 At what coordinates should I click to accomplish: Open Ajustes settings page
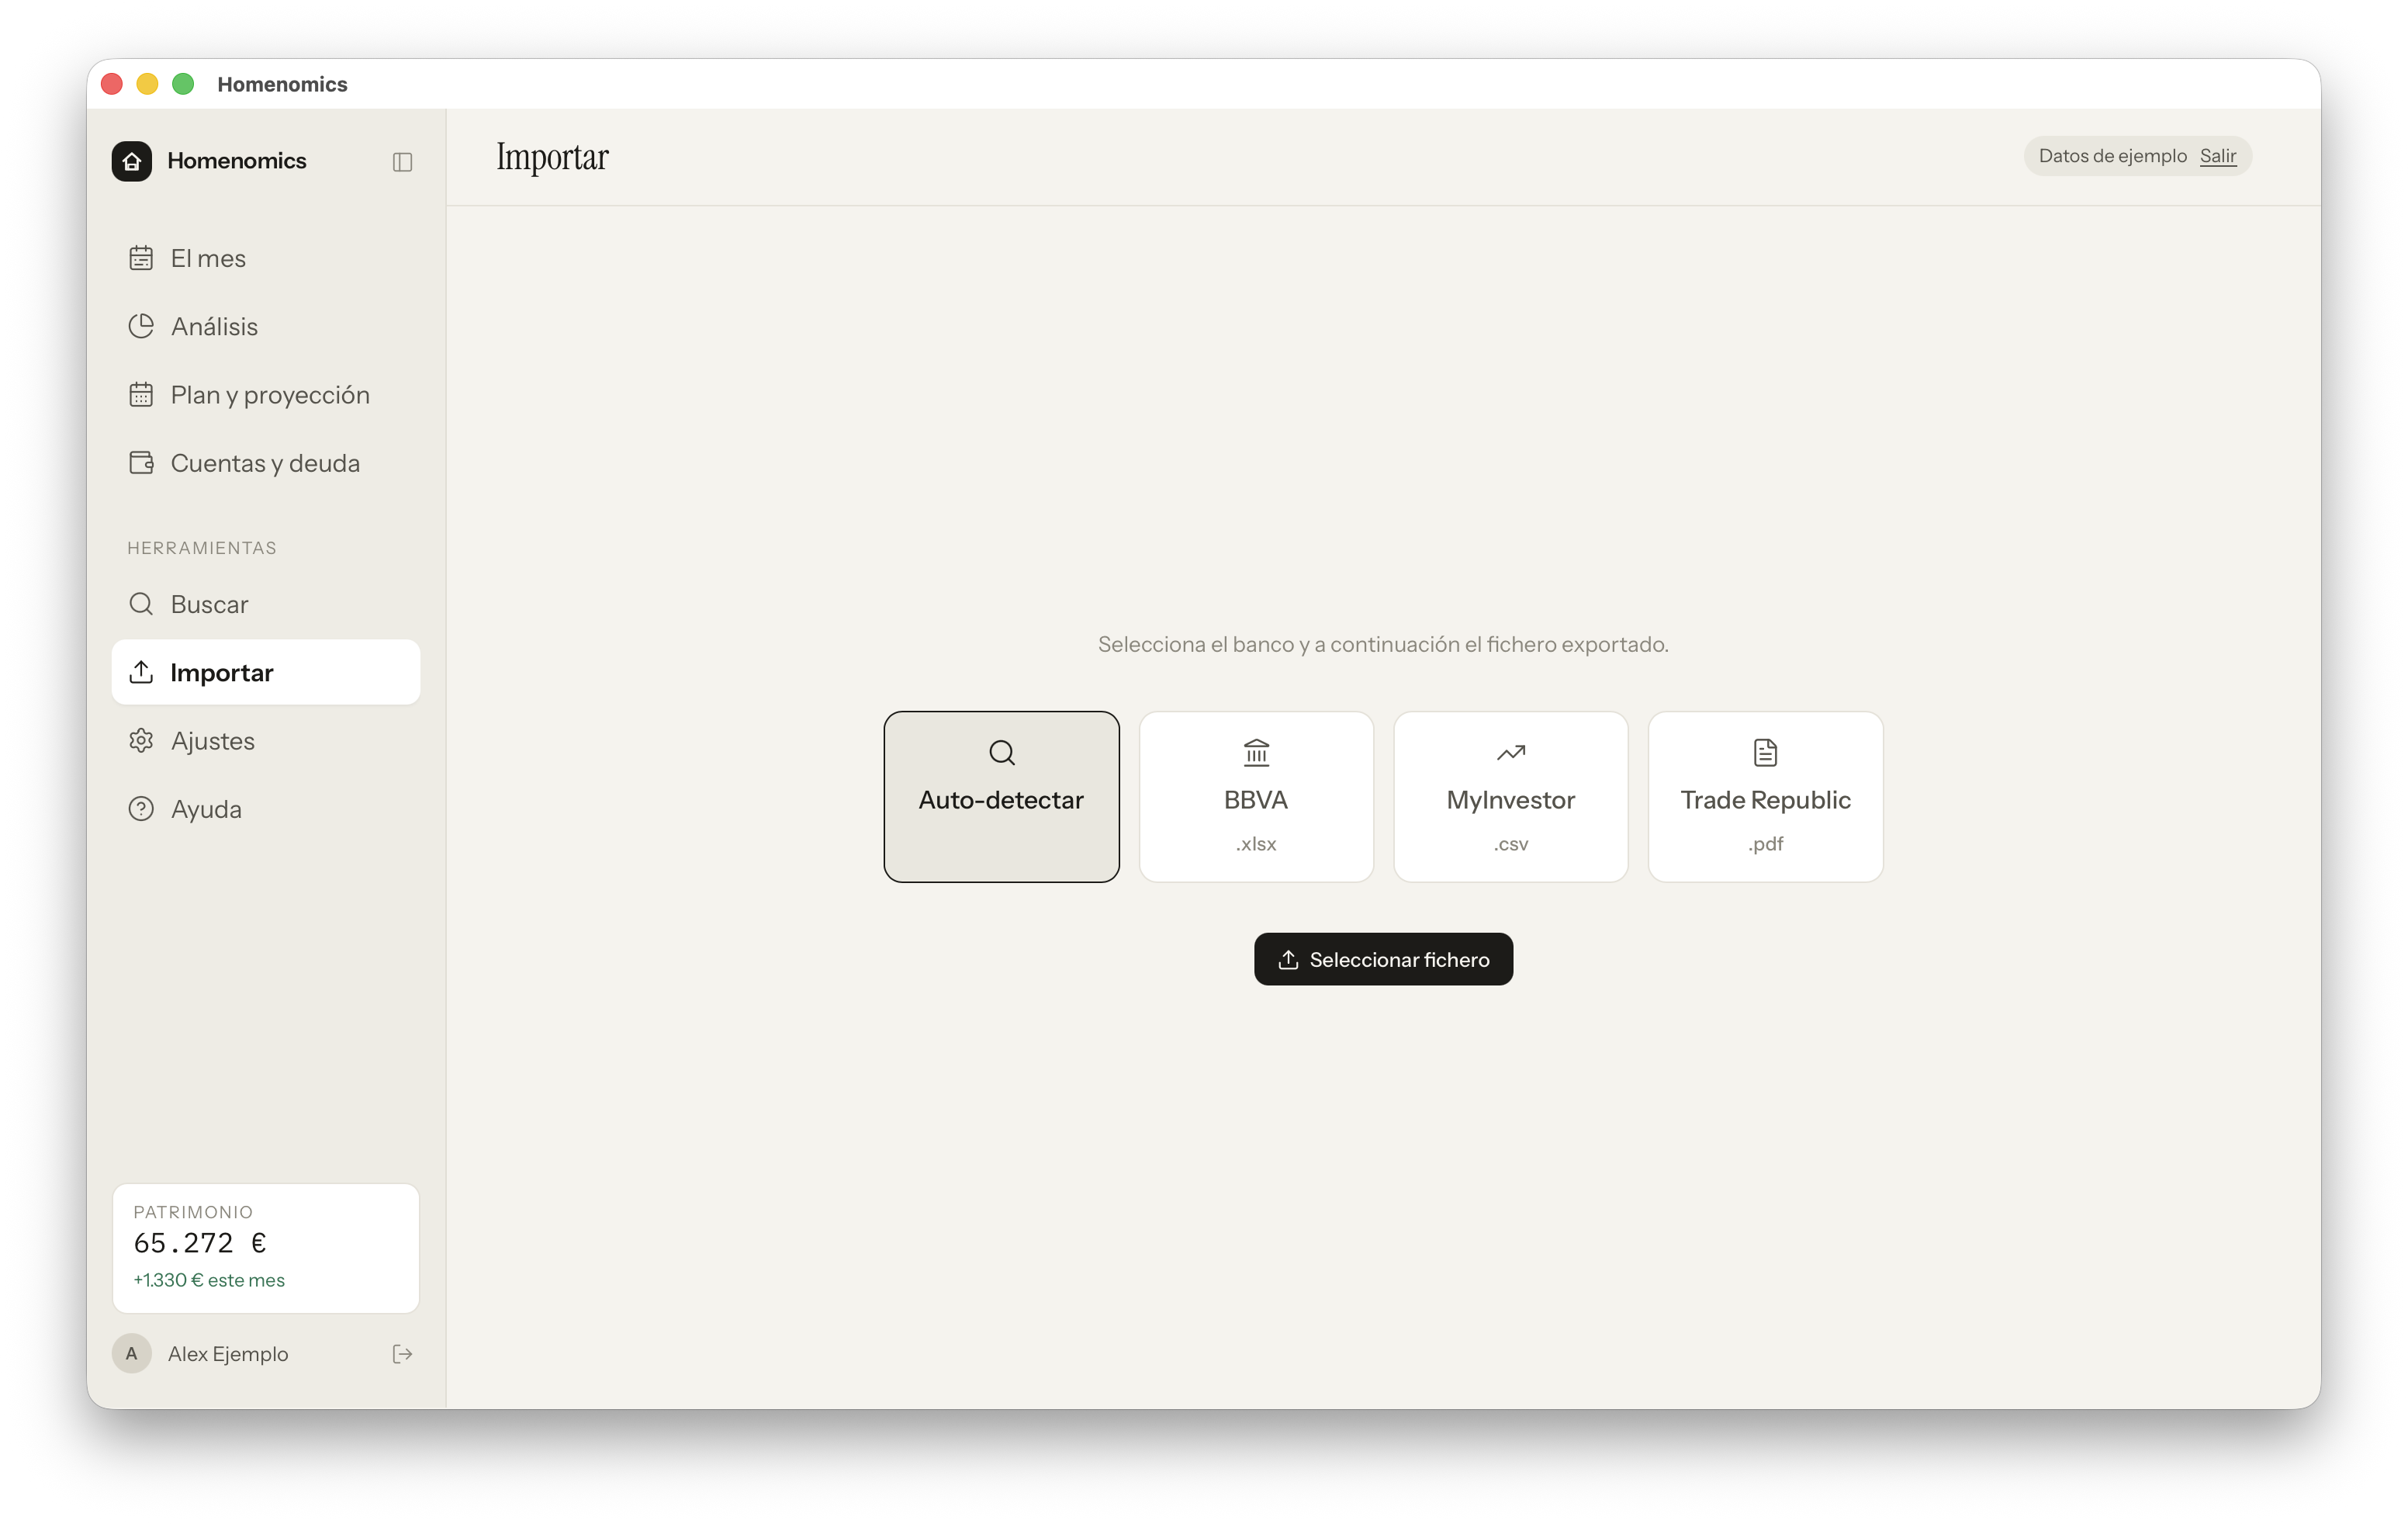pyautogui.click(x=266, y=741)
